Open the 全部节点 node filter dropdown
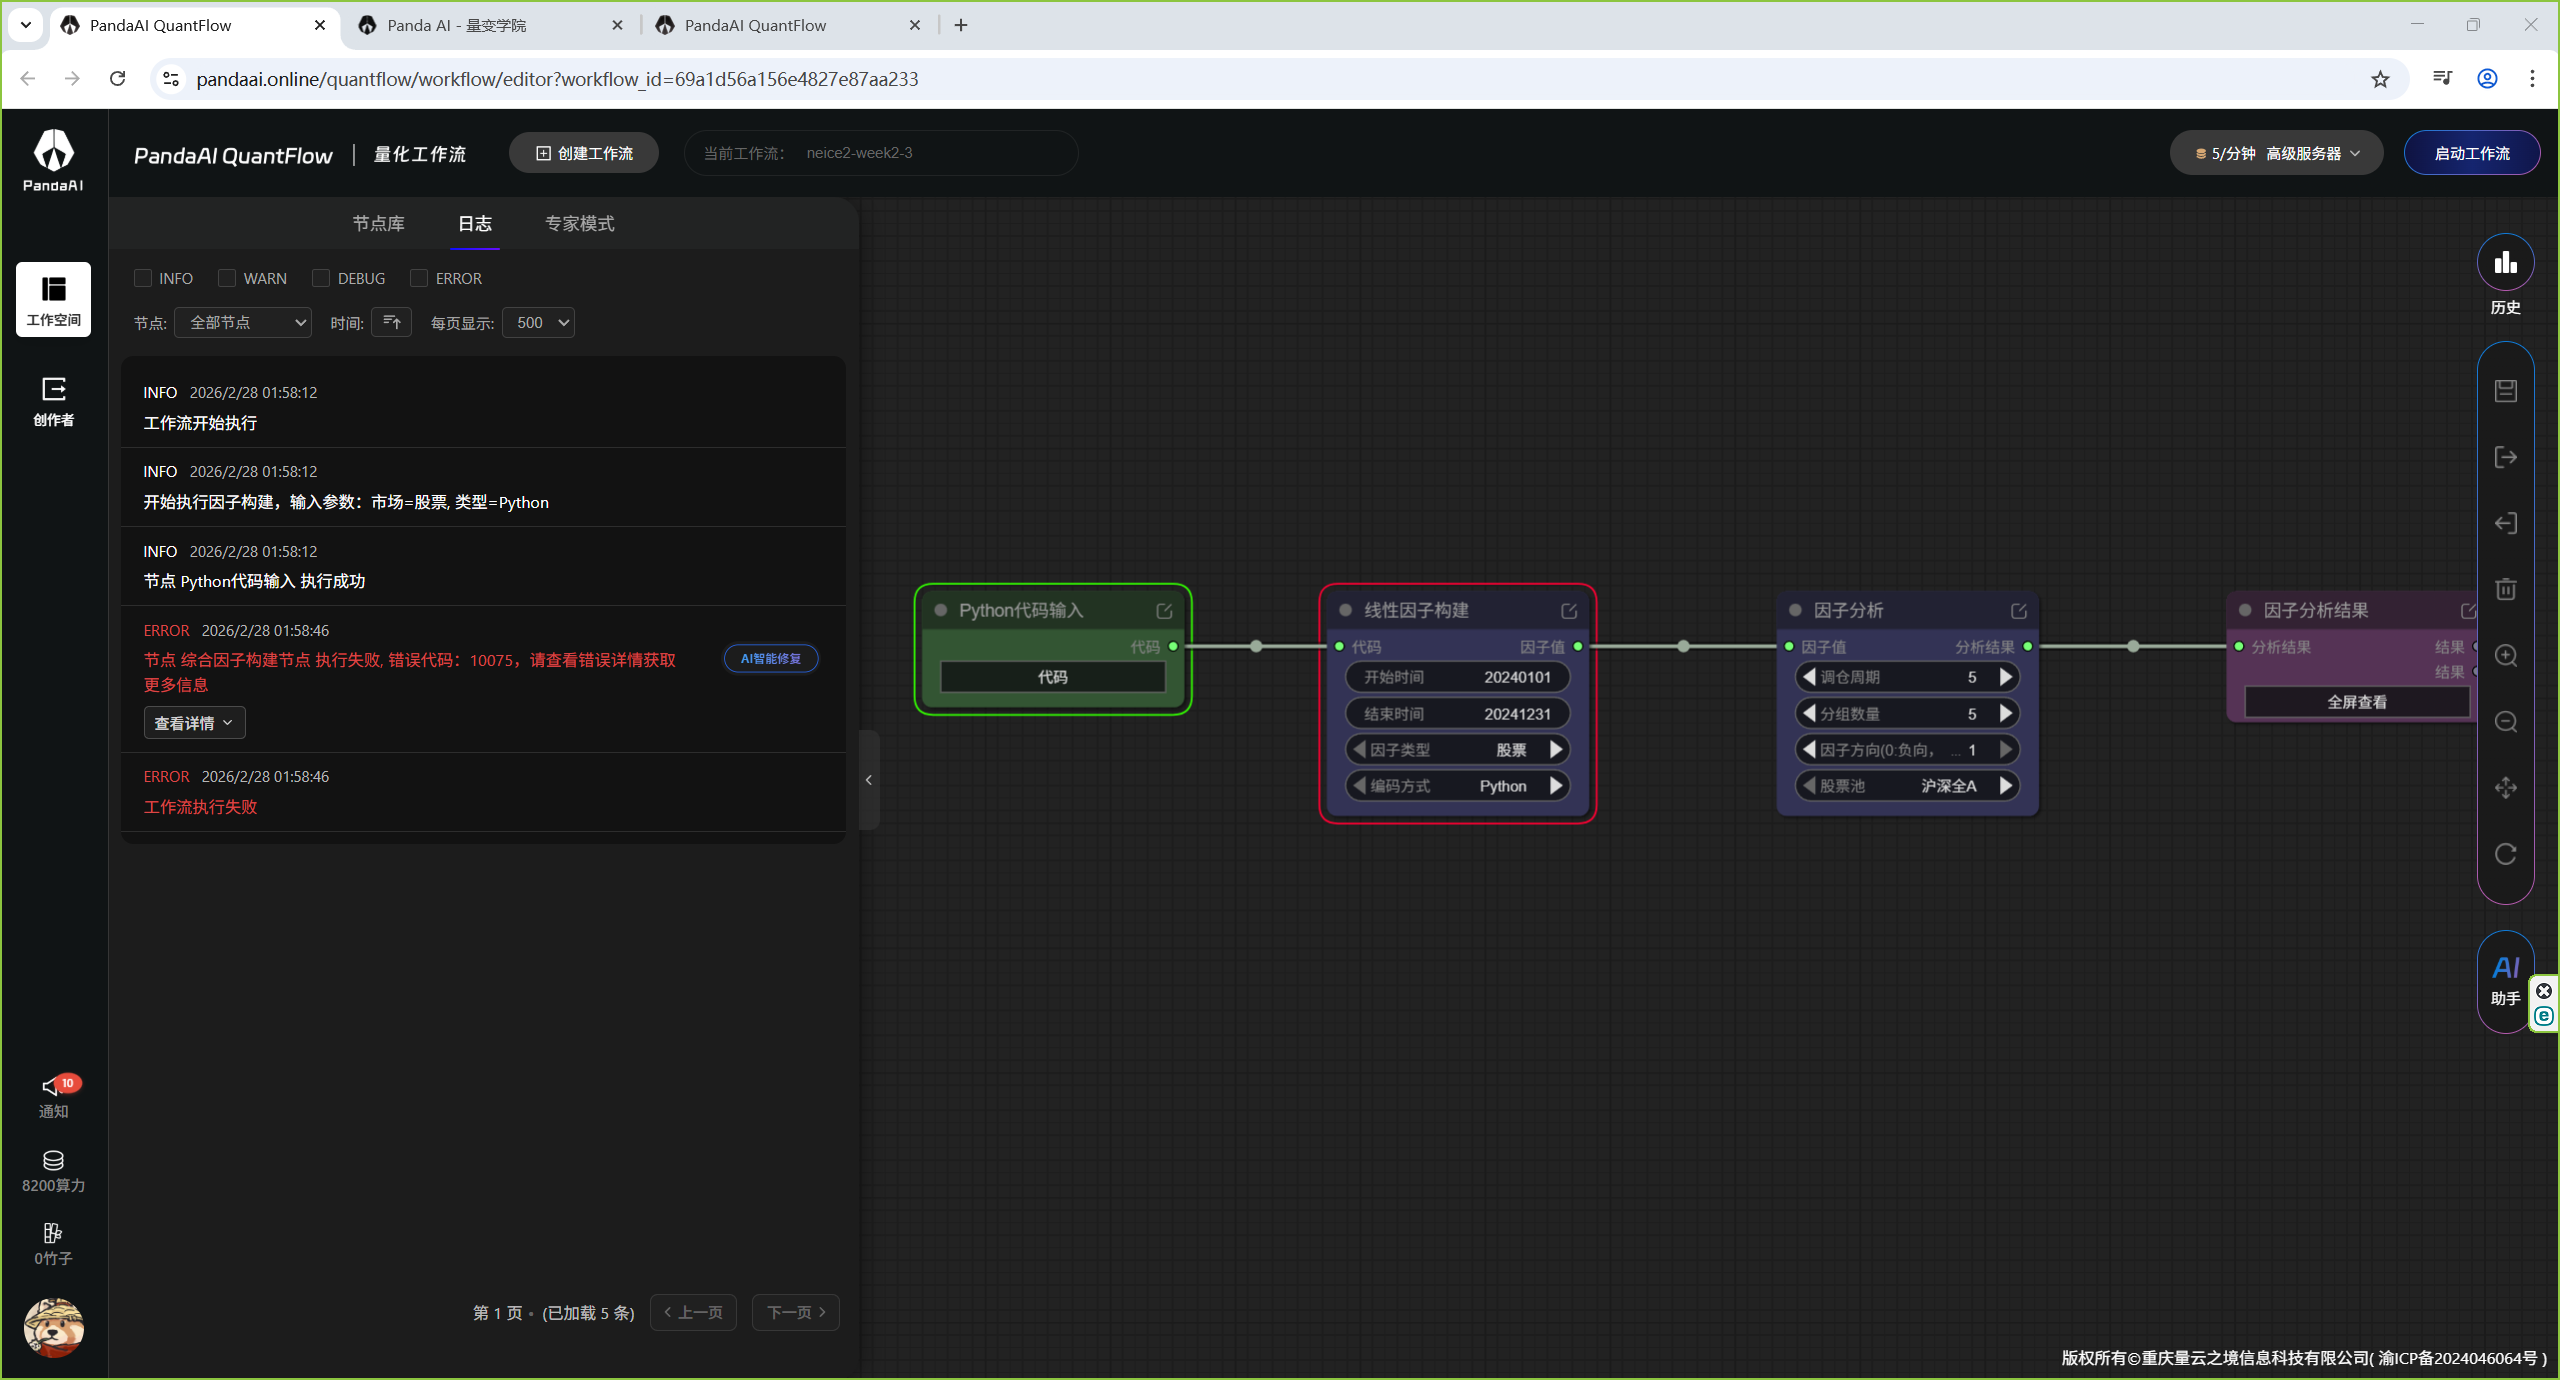The height and width of the screenshot is (1380, 2560). [x=243, y=322]
